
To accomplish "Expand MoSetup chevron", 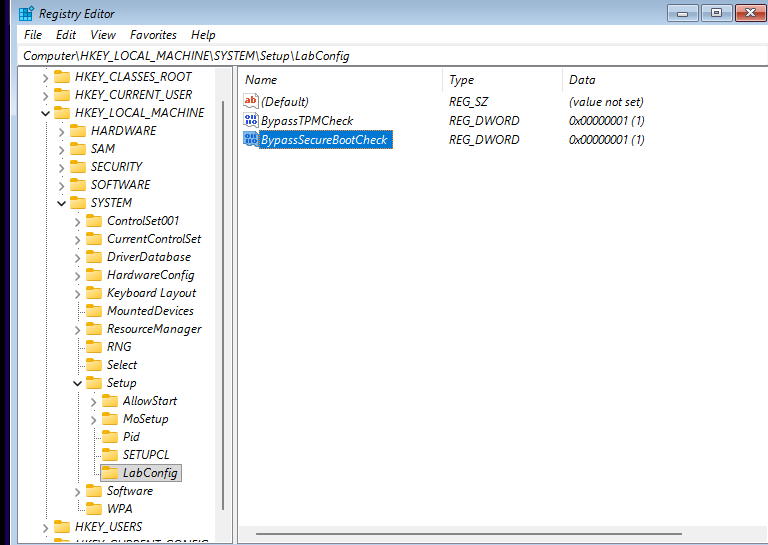I will point(94,420).
